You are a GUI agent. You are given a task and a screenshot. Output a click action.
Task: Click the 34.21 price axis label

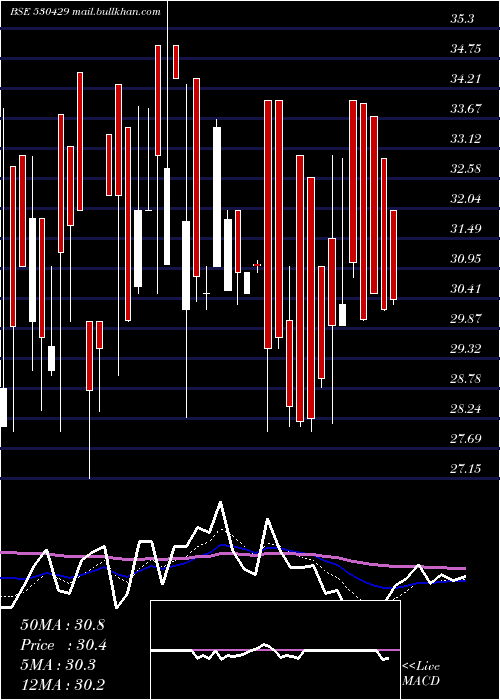466,79
